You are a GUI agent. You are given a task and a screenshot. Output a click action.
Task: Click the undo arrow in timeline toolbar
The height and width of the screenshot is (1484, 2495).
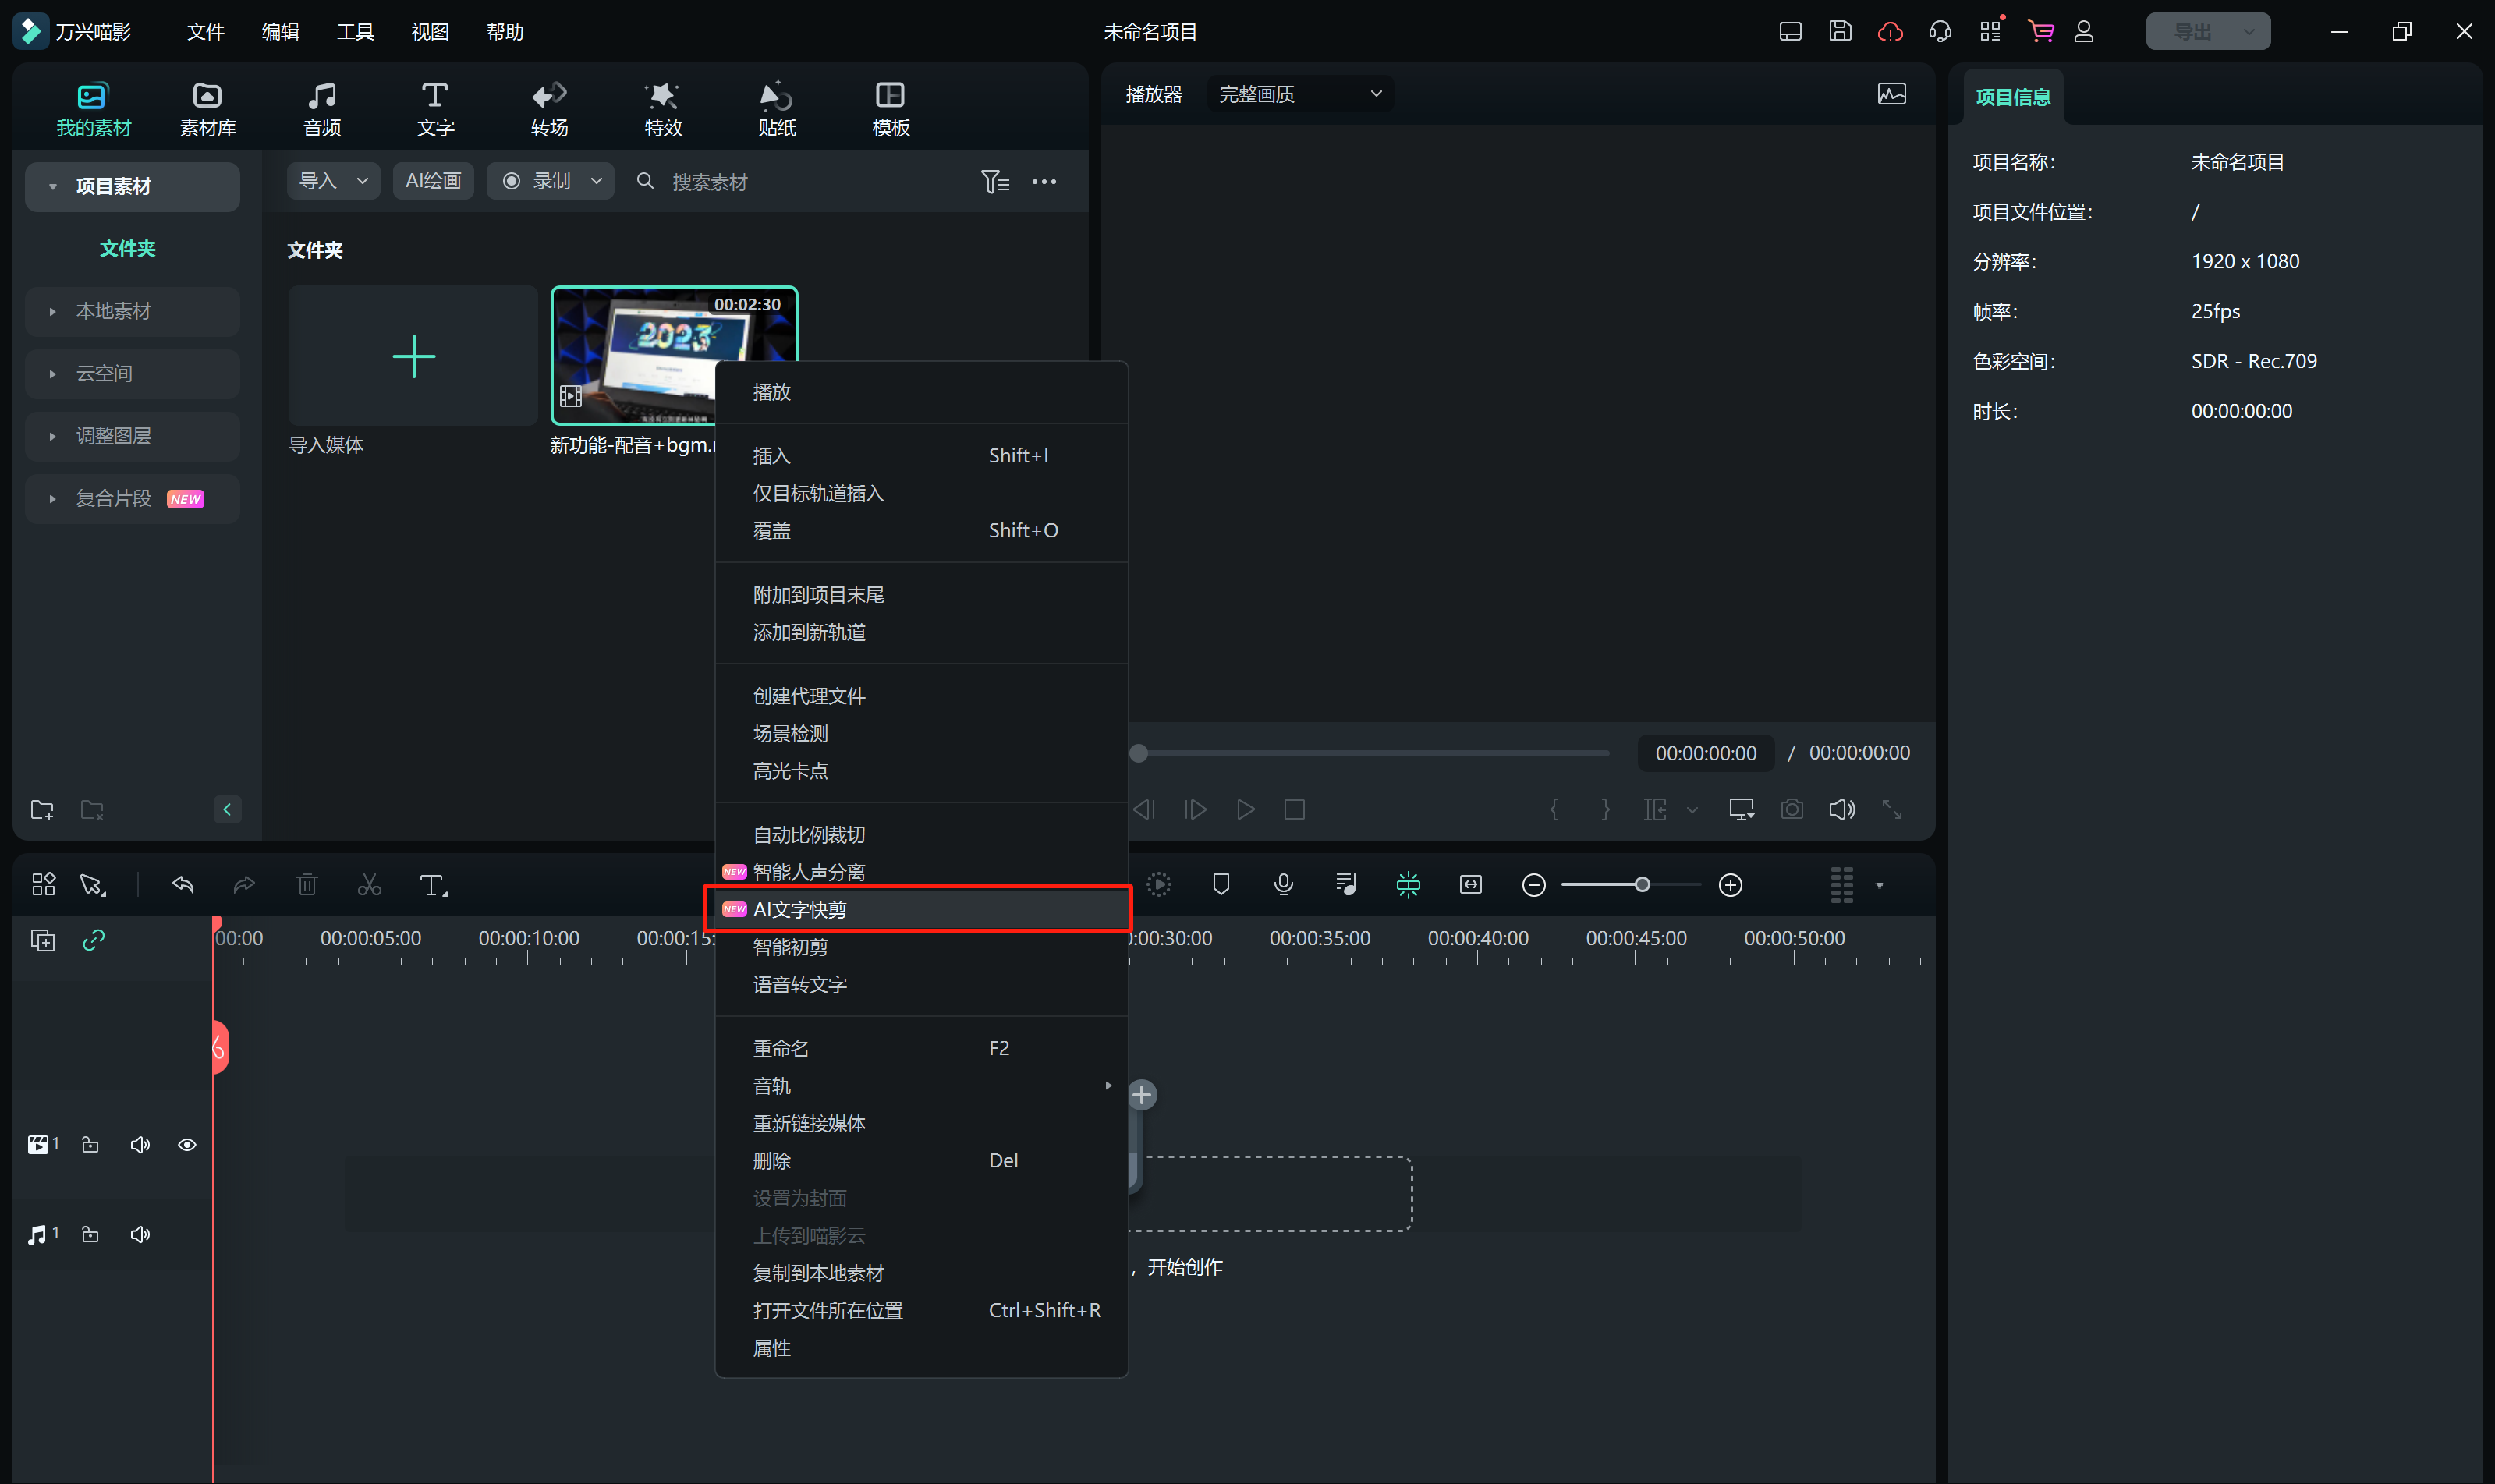[x=183, y=884]
